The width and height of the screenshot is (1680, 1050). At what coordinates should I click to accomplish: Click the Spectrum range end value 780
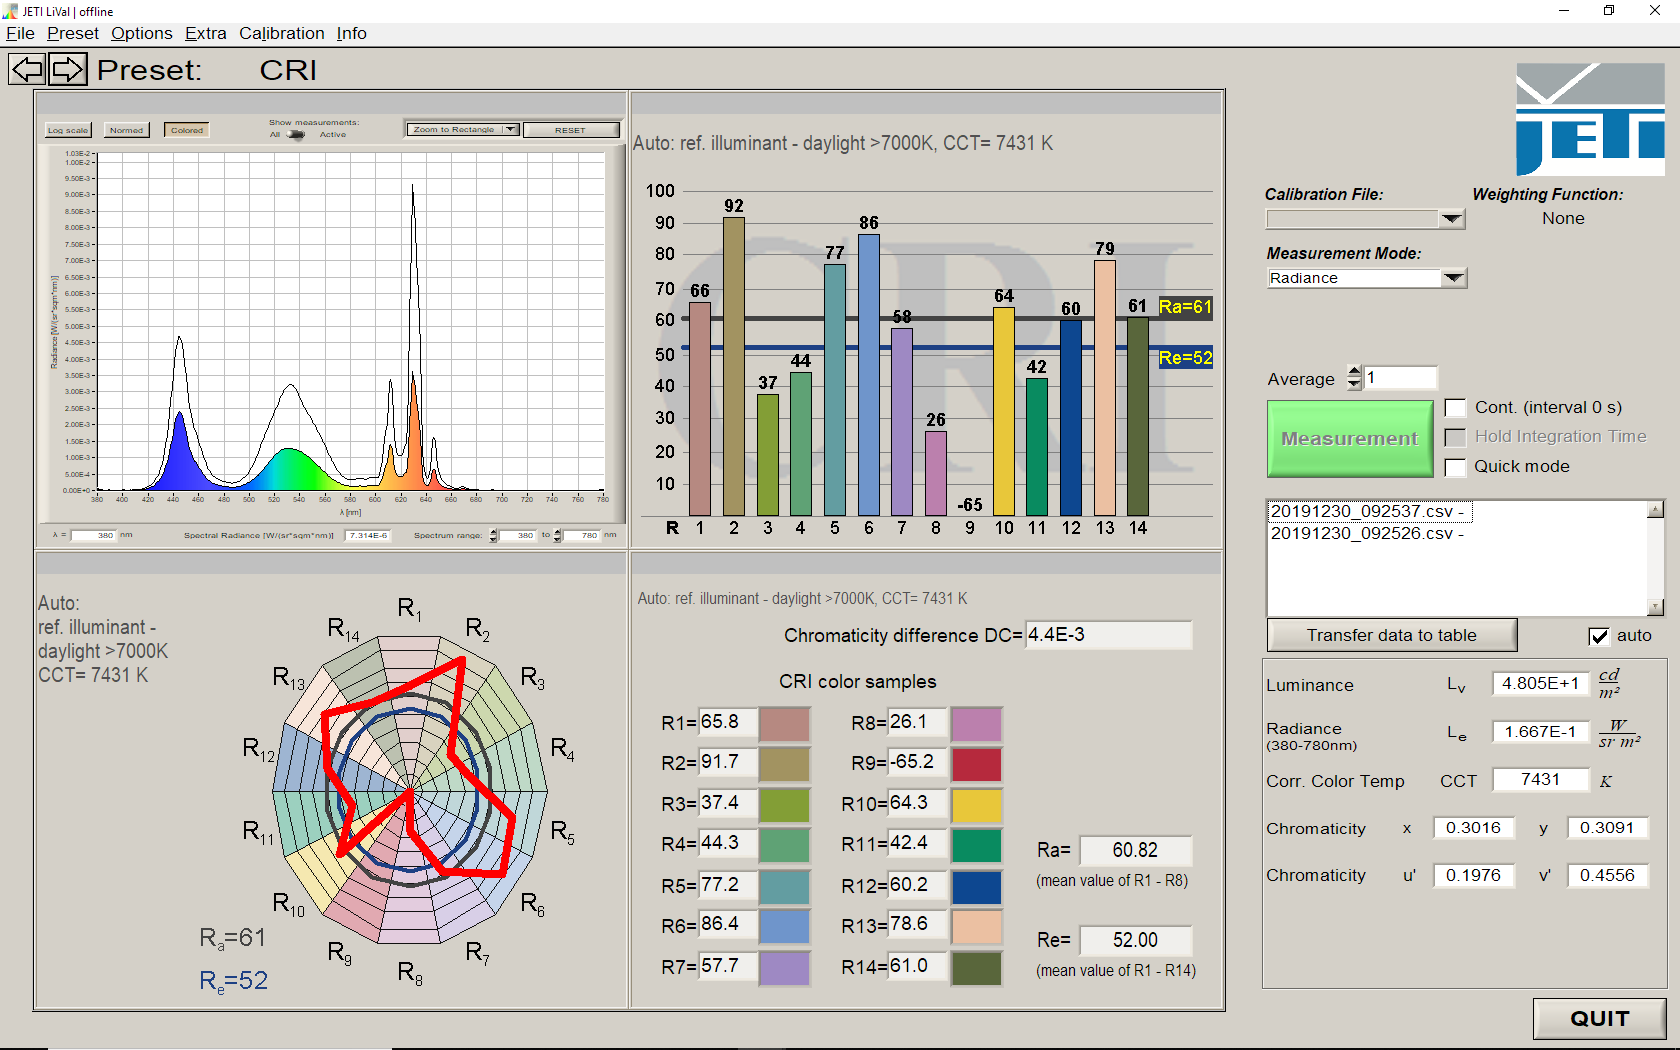(583, 535)
